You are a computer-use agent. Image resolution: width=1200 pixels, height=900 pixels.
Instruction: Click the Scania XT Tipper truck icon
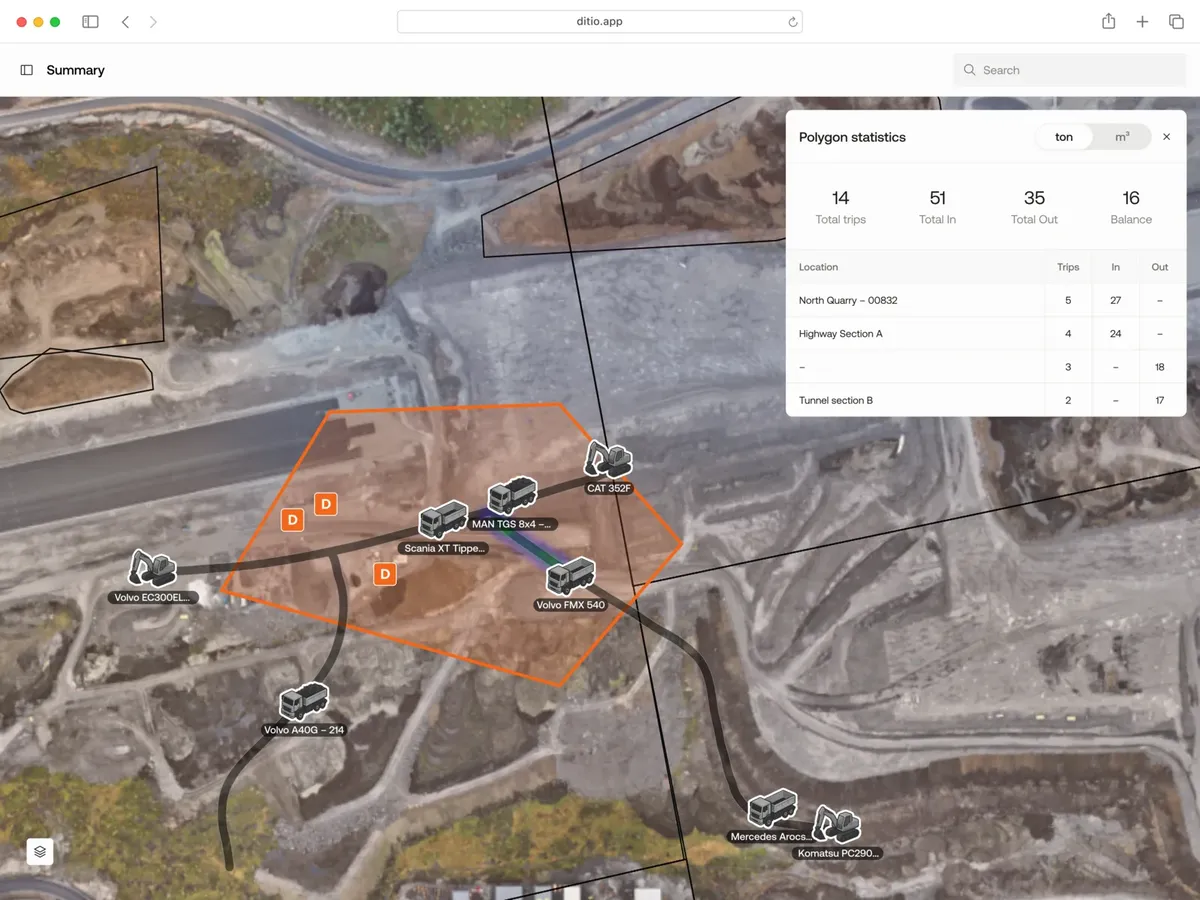pyautogui.click(x=443, y=521)
